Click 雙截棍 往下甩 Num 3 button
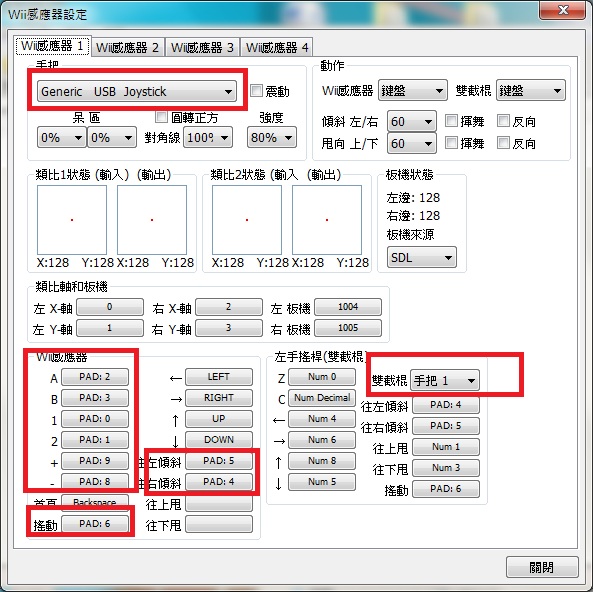This screenshot has height=592, width=593. [x=446, y=468]
